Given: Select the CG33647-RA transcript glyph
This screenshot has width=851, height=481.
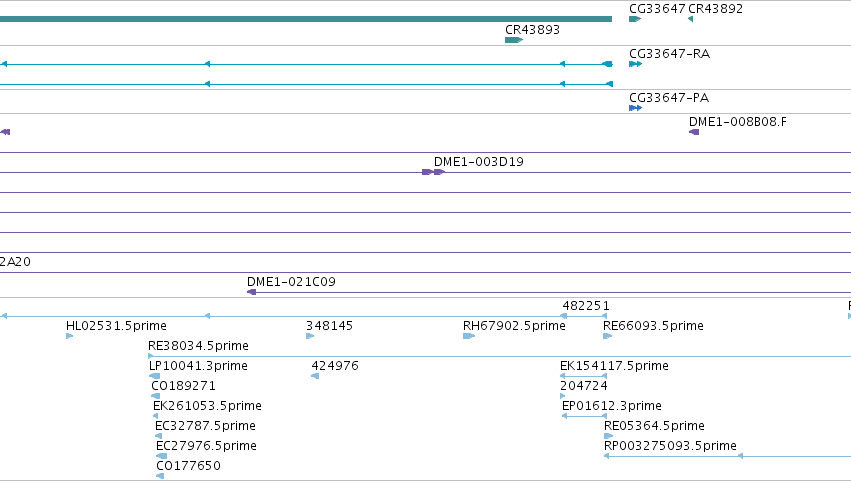Looking at the screenshot, I should pos(636,64).
